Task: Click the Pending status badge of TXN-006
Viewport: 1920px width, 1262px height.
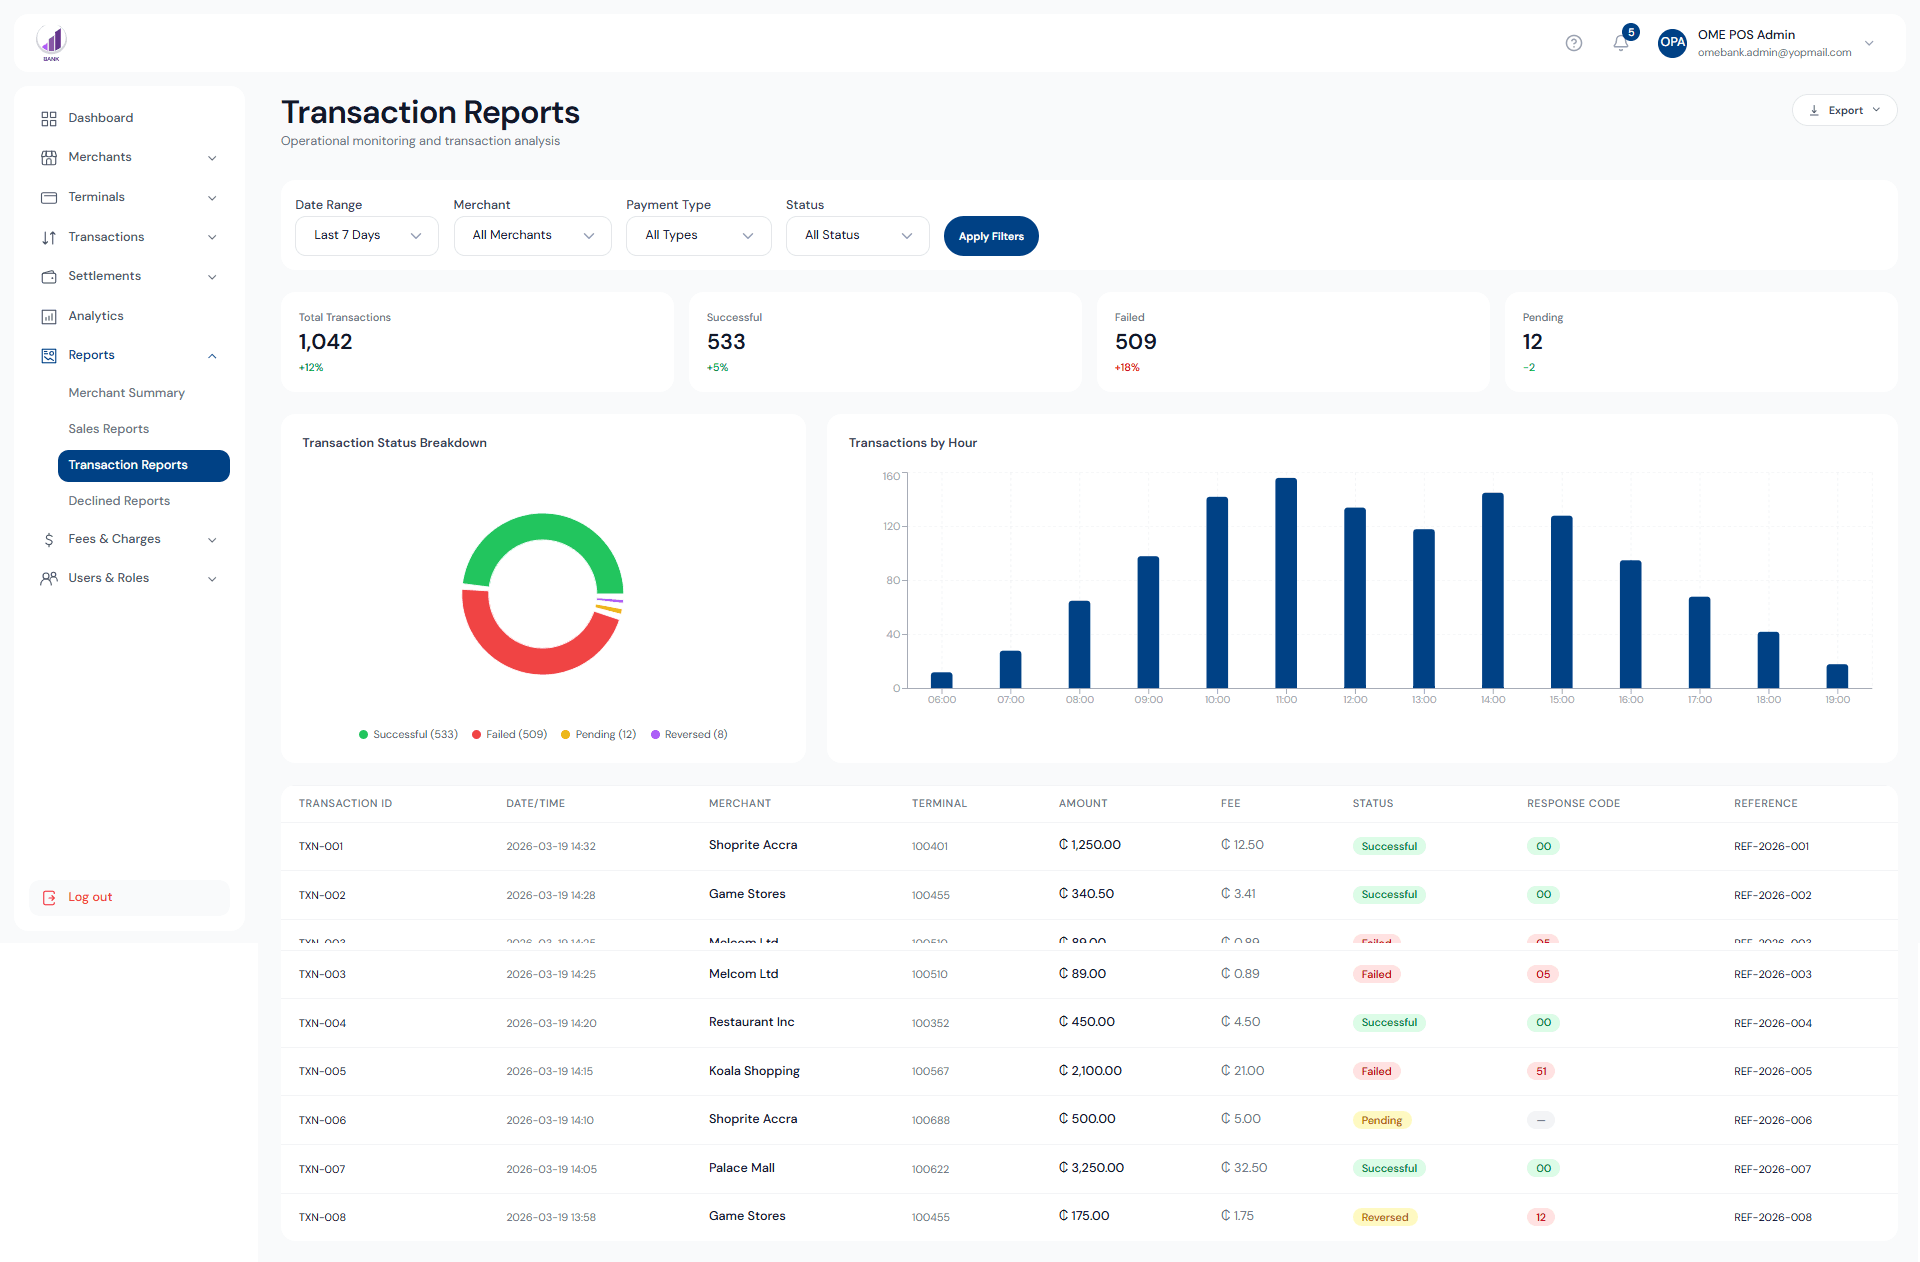Action: coord(1381,1121)
